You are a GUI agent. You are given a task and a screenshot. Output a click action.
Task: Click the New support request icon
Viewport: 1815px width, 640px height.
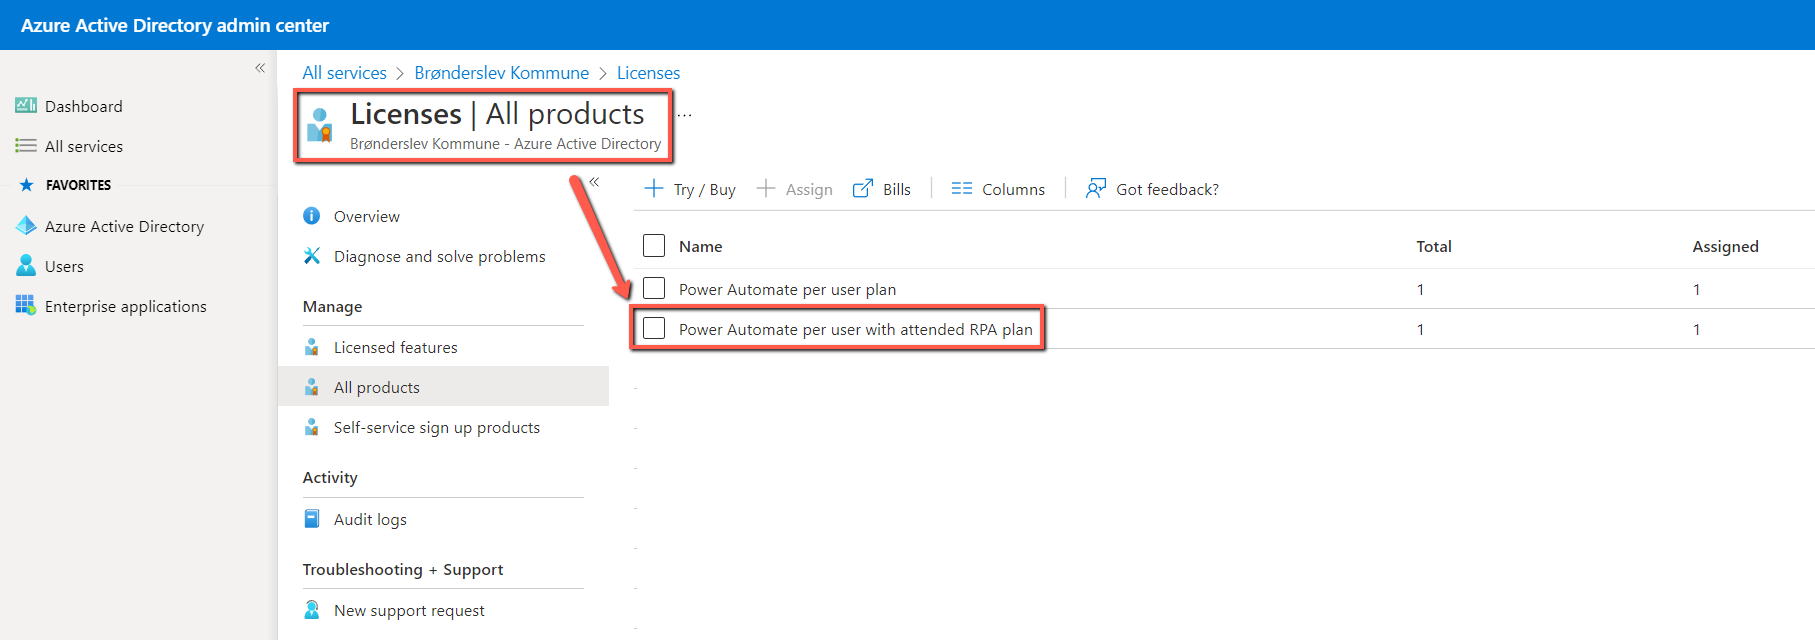[x=312, y=610]
